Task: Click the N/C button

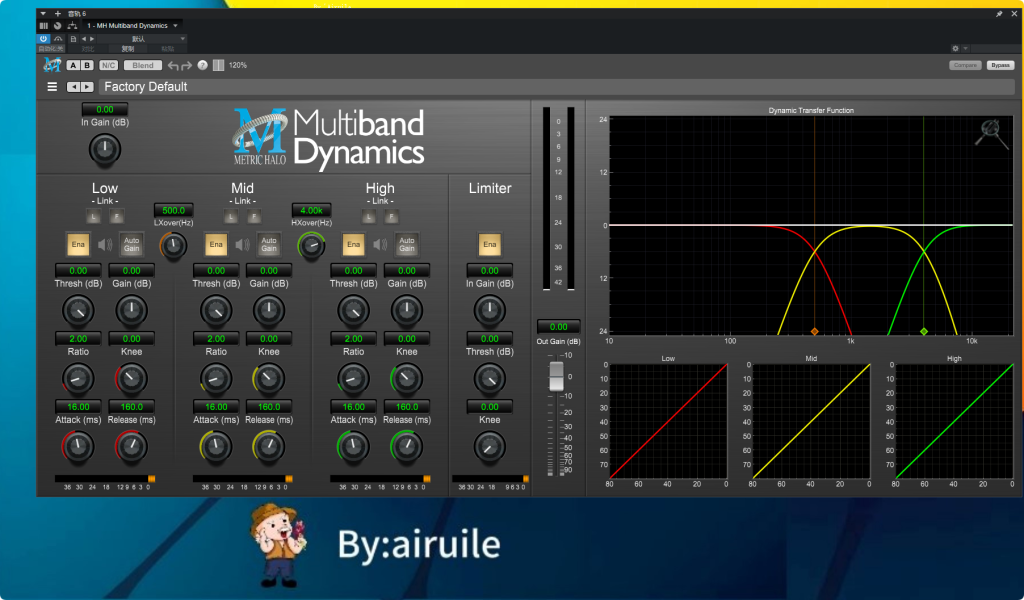Action: click(108, 65)
